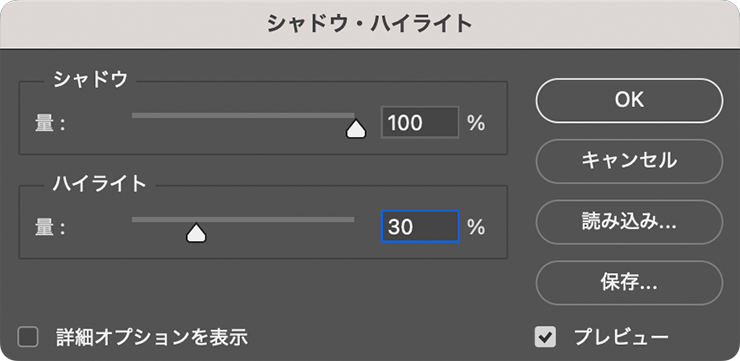
Task: Click the ハイライト amount slider track
Action: (243, 219)
